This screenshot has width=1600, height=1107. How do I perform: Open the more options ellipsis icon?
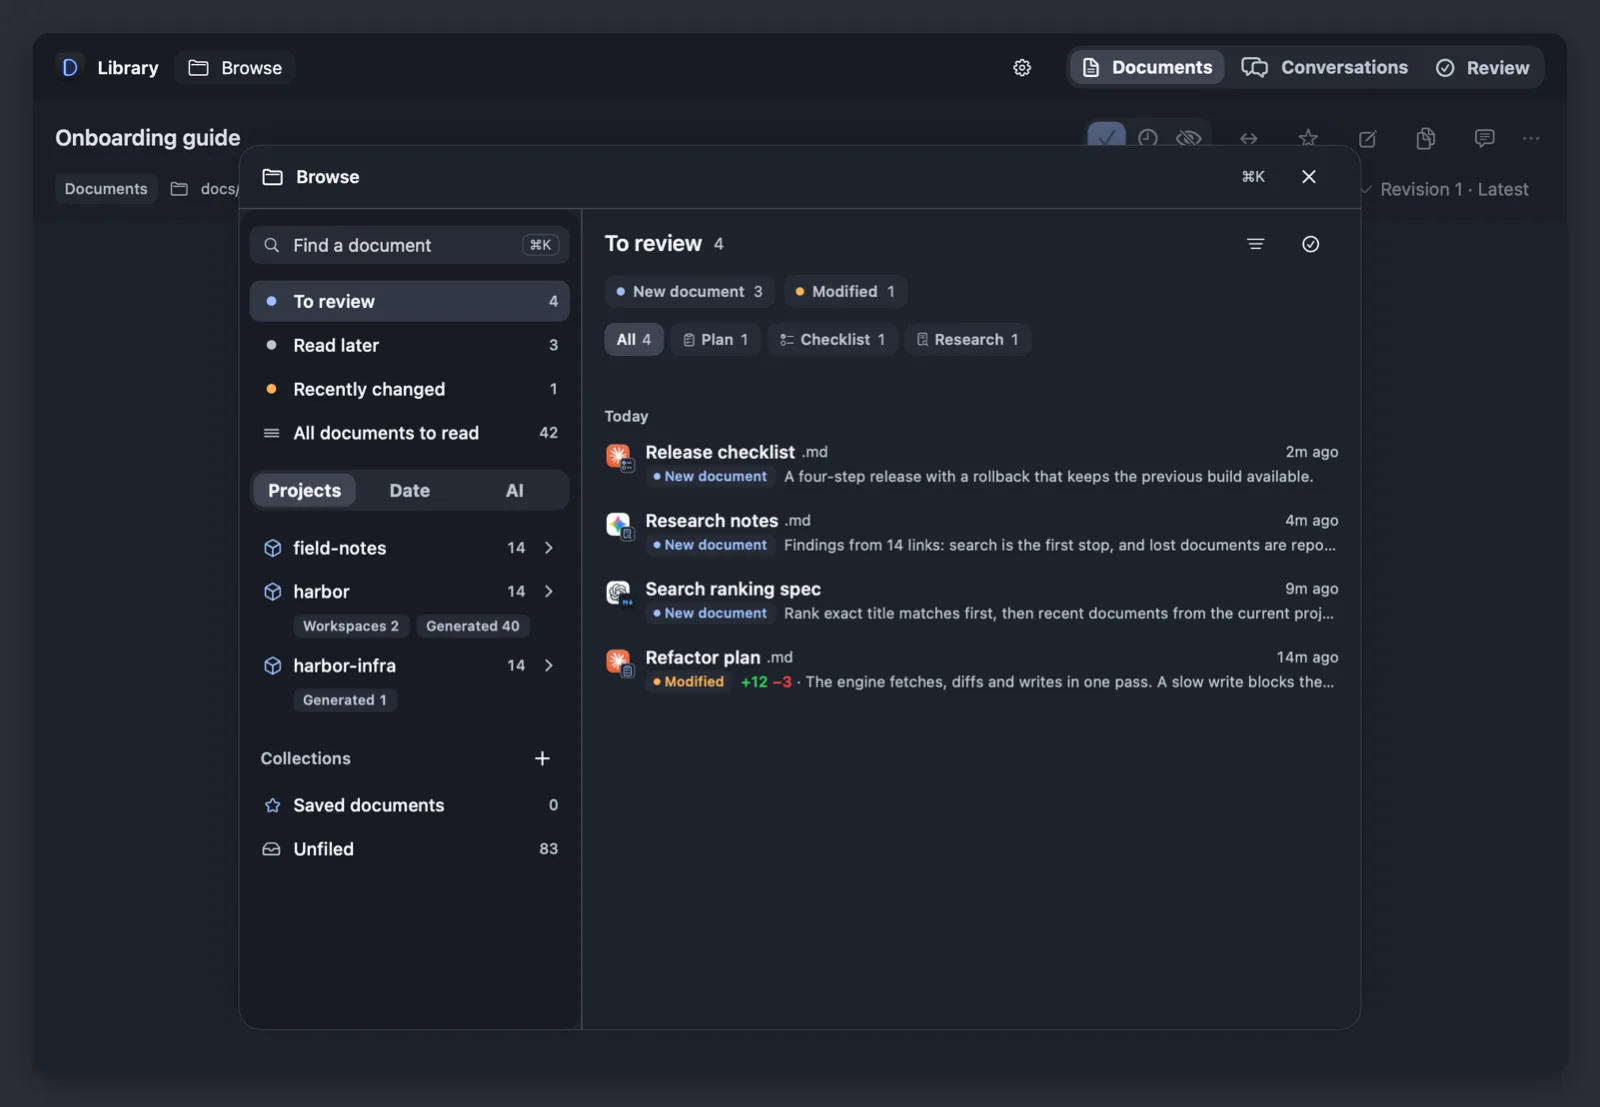(x=1531, y=138)
